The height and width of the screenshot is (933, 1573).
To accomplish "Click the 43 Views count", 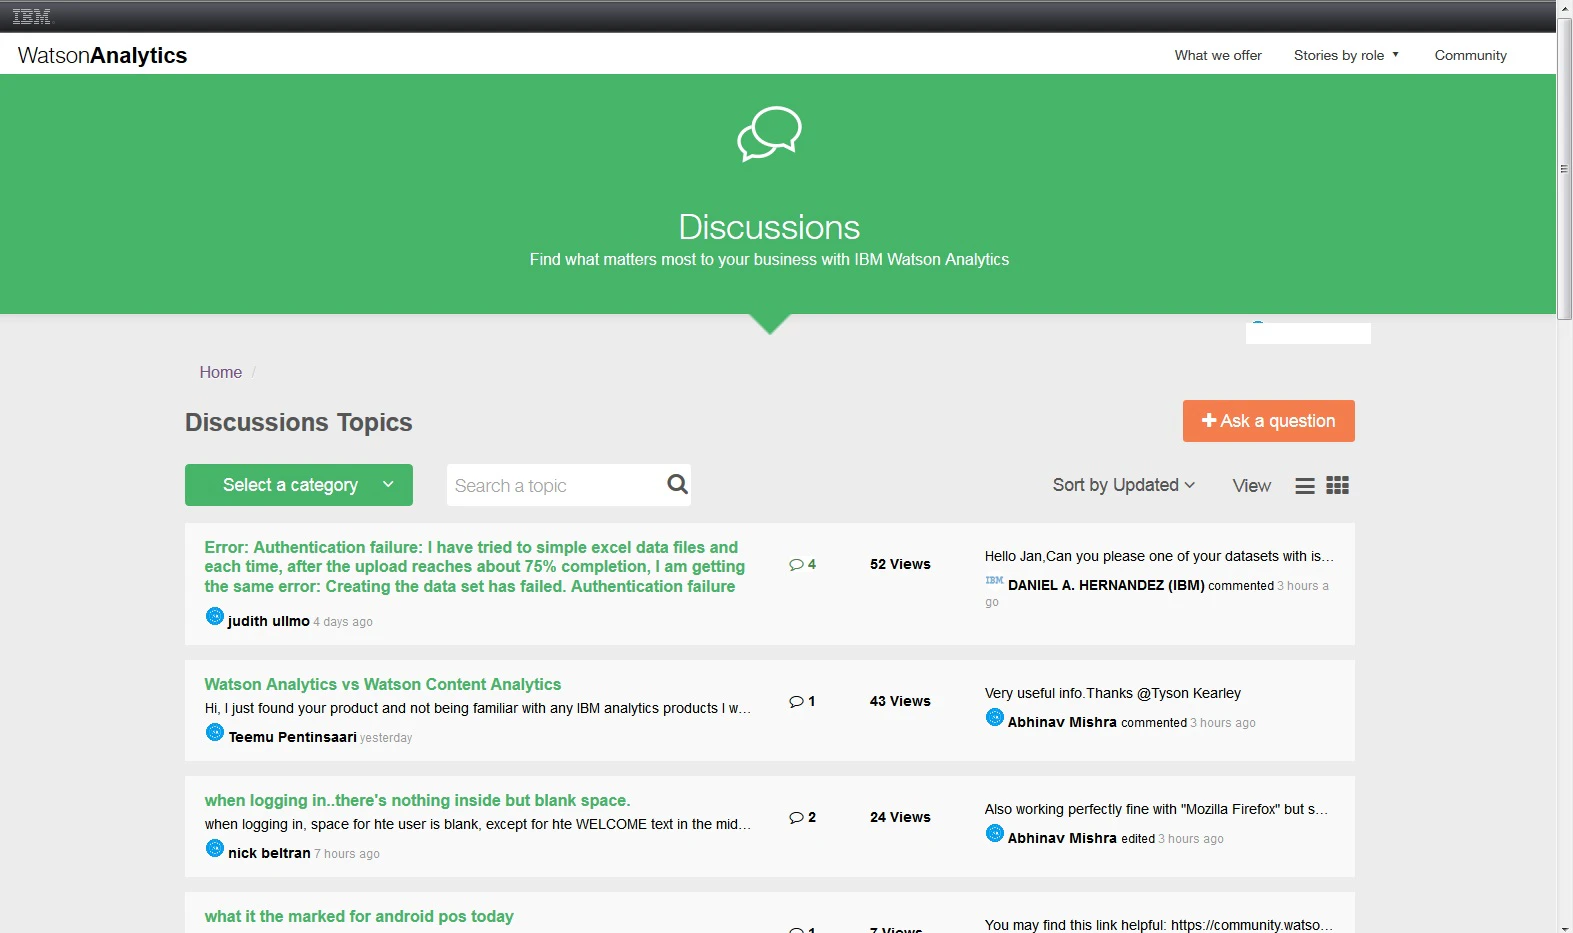I will (x=900, y=701).
